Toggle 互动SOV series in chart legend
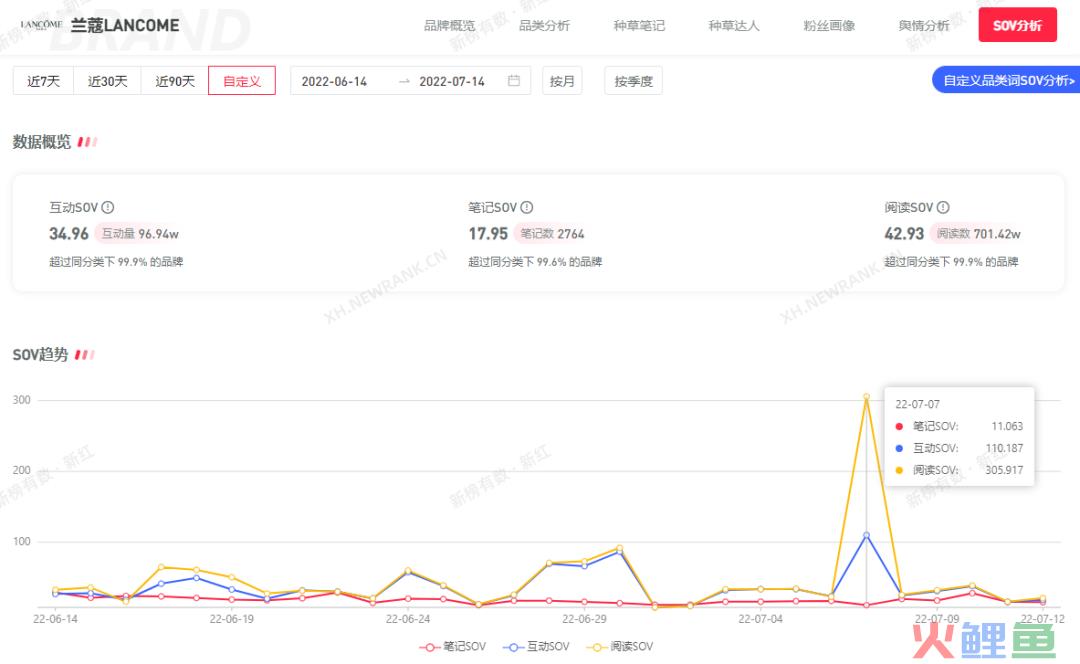 pos(536,647)
